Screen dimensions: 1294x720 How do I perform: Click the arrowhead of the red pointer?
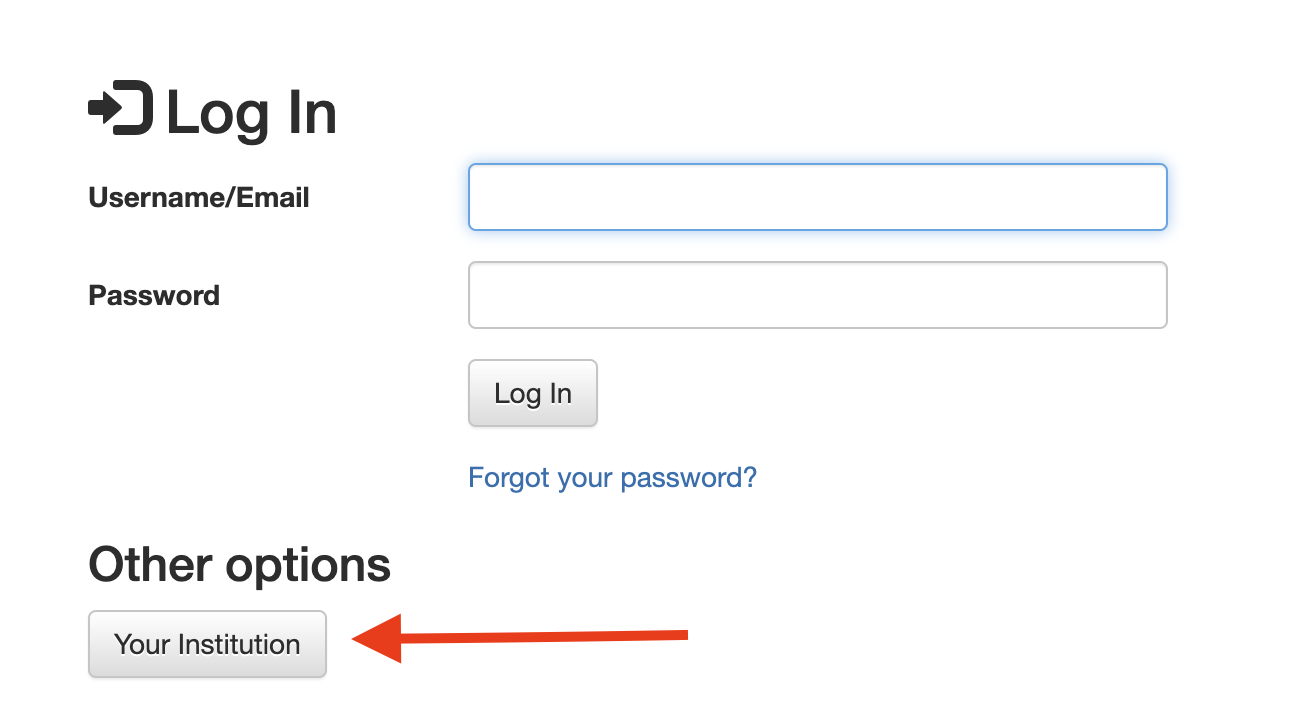[377, 638]
